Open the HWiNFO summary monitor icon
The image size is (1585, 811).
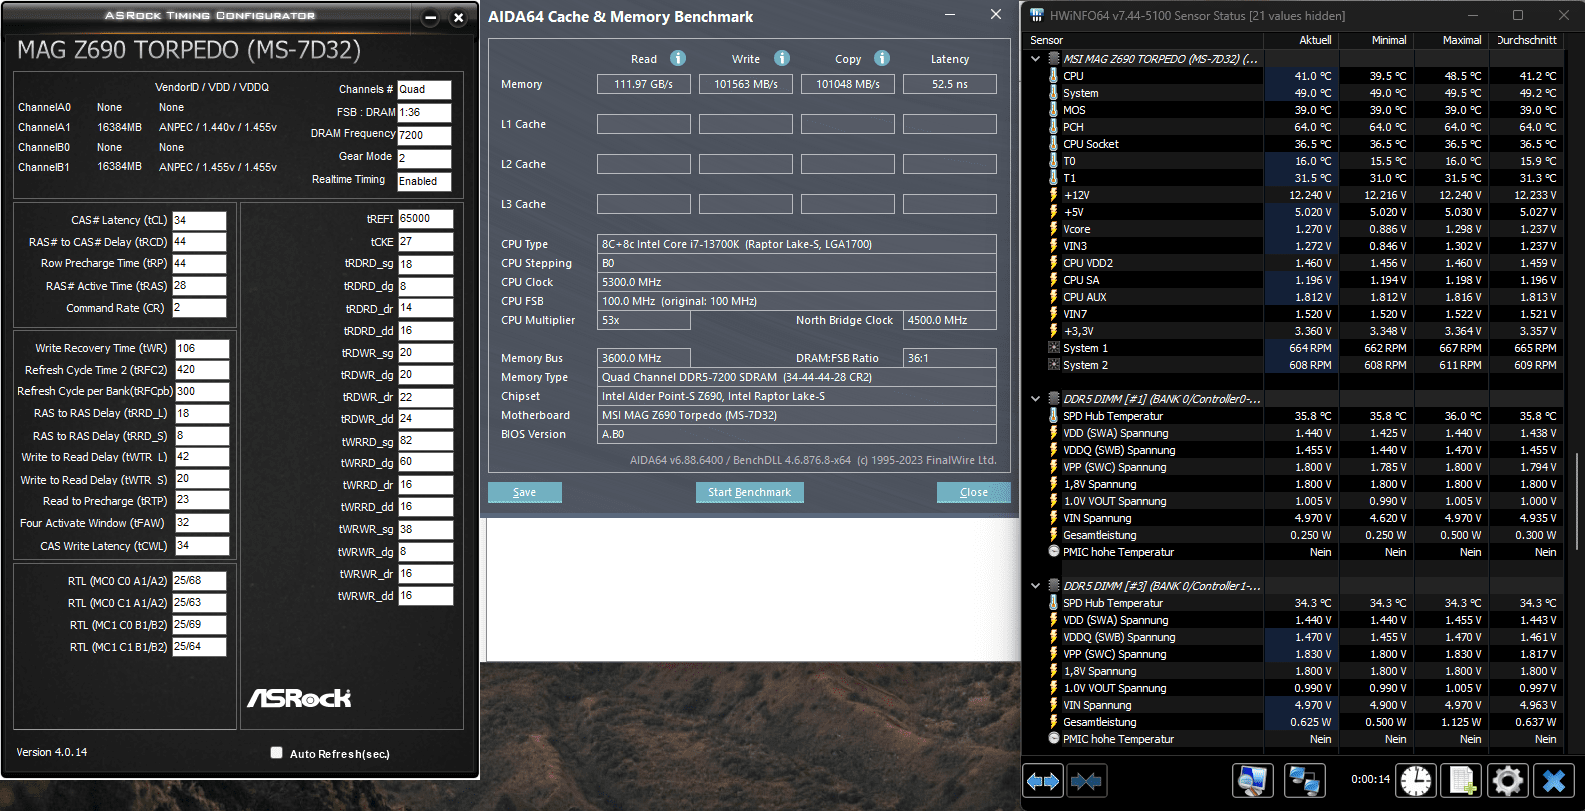[1253, 780]
